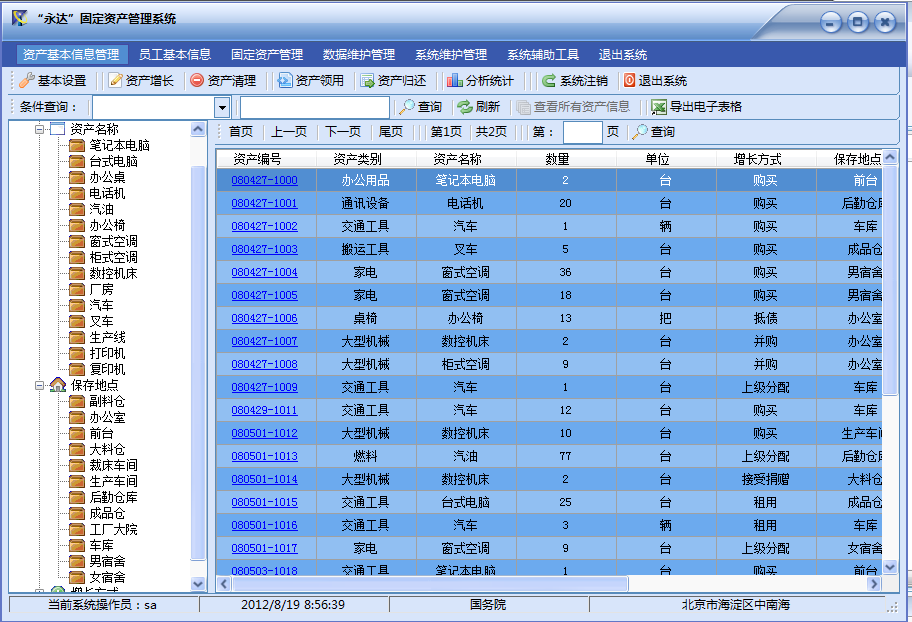Screen dimensions: 912x622
Task: Select 台式电脑 folder icon in tree
Action: 77,161
